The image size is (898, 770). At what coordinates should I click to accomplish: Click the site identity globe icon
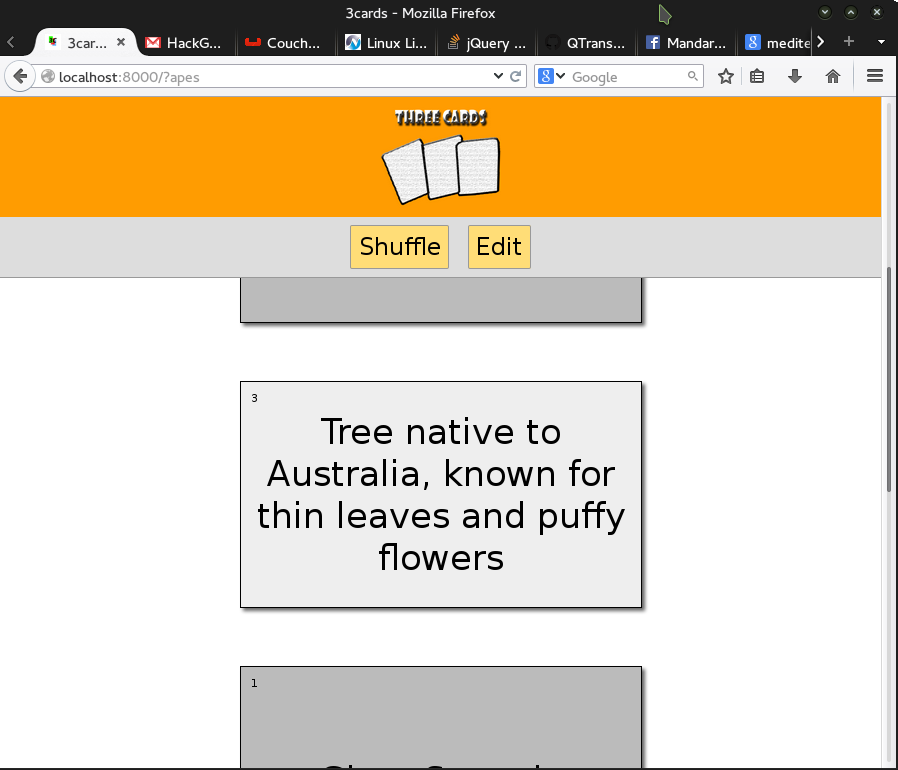click(48, 76)
